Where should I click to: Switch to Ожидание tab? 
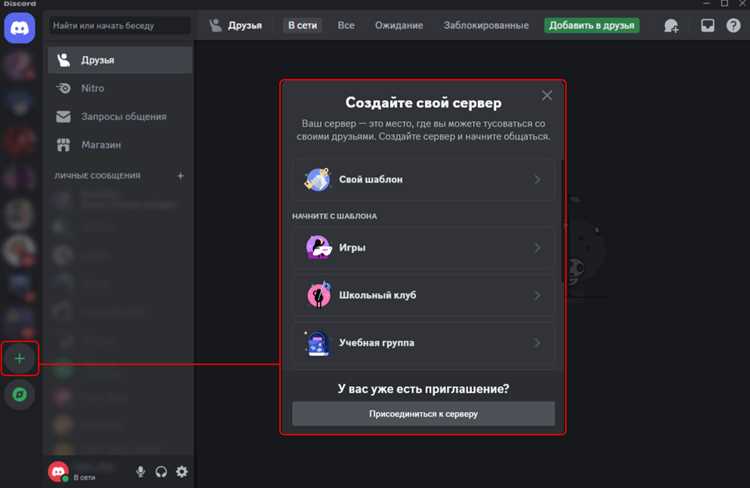(x=399, y=25)
